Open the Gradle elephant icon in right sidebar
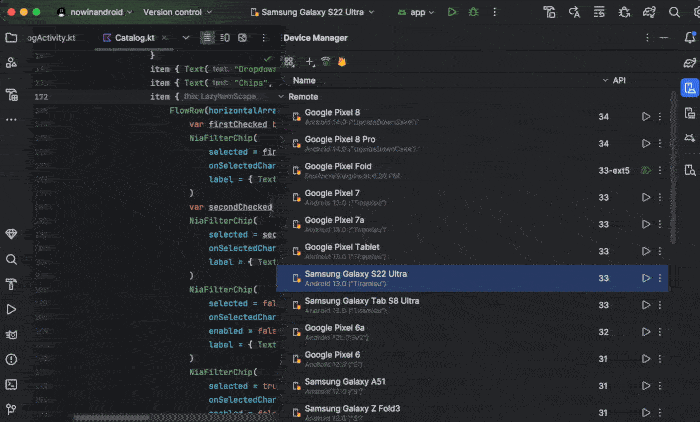 (x=690, y=63)
